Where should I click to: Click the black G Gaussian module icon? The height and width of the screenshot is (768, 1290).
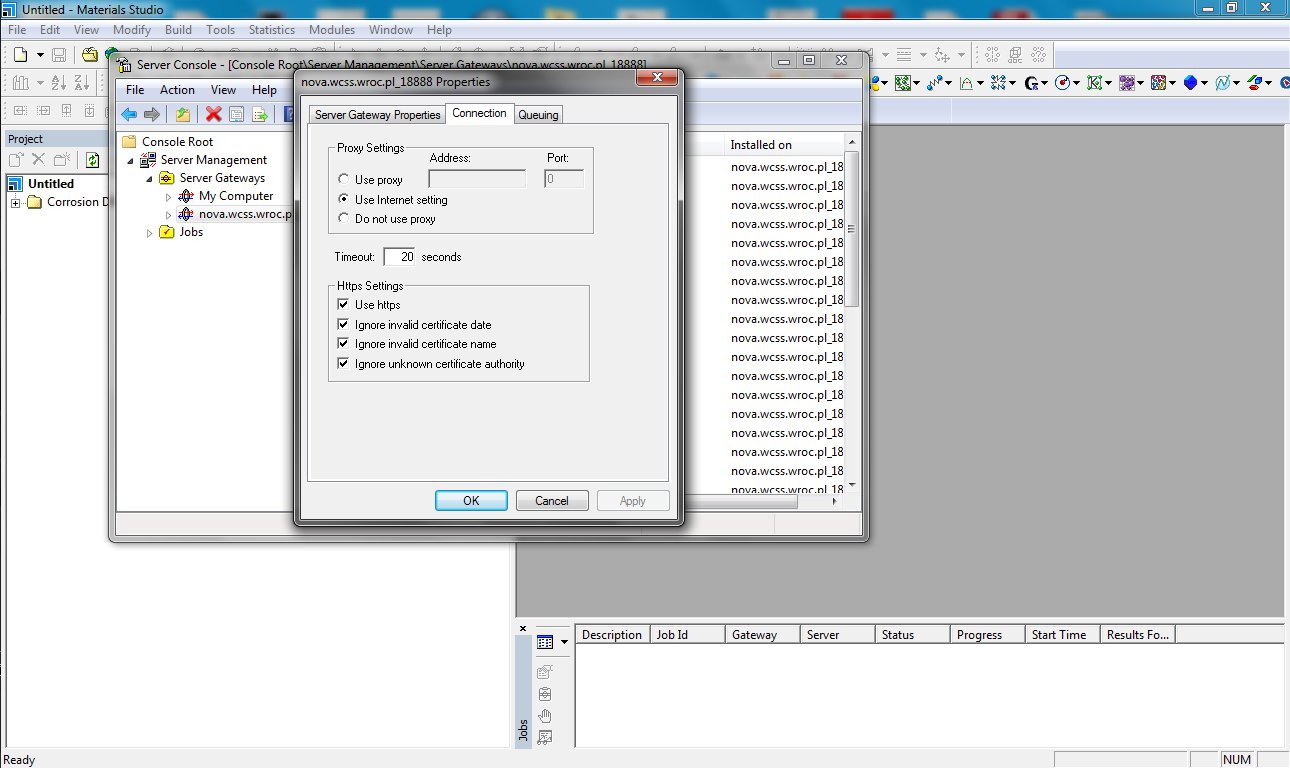1031,83
